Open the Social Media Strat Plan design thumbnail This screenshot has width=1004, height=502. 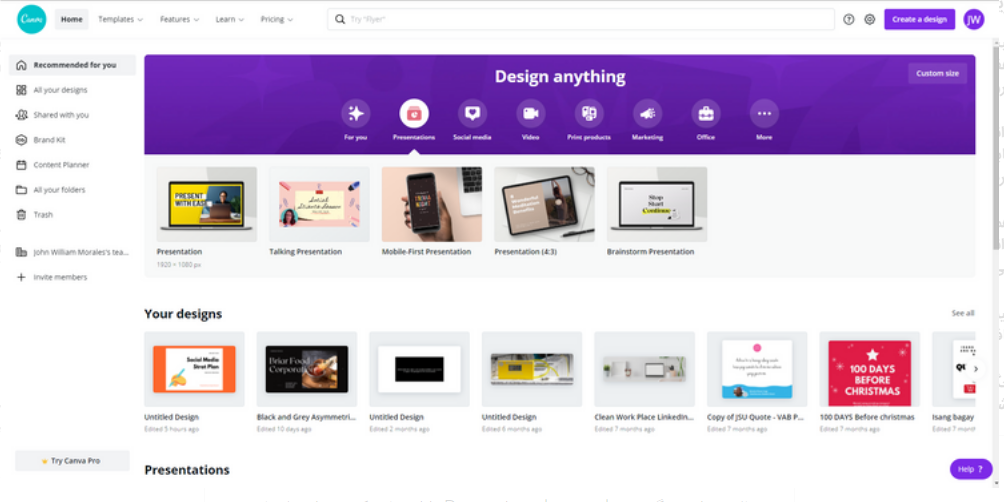pyautogui.click(x=194, y=369)
